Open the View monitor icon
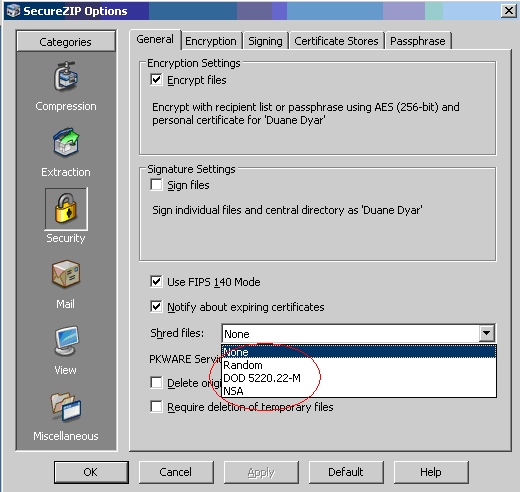The width and height of the screenshot is (520, 492). click(66, 341)
